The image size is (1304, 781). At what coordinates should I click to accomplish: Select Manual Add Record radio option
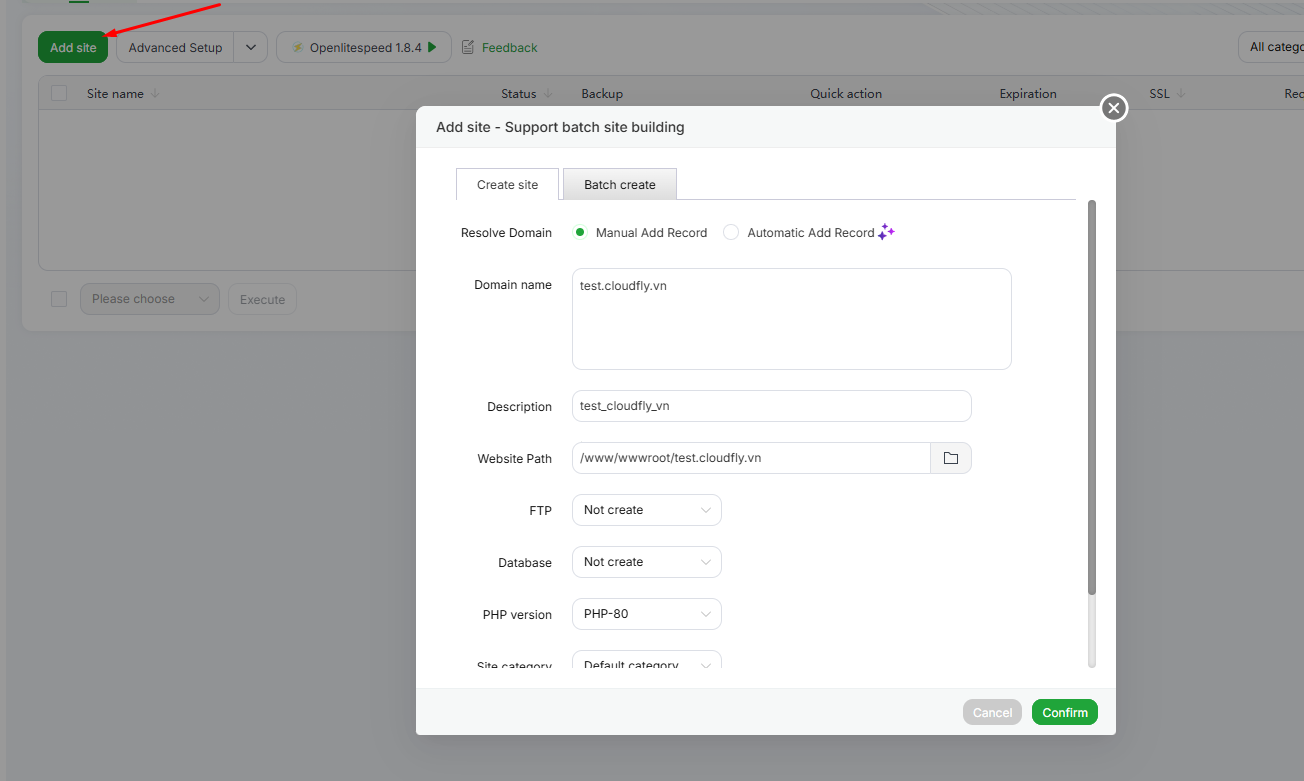(580, 232)
